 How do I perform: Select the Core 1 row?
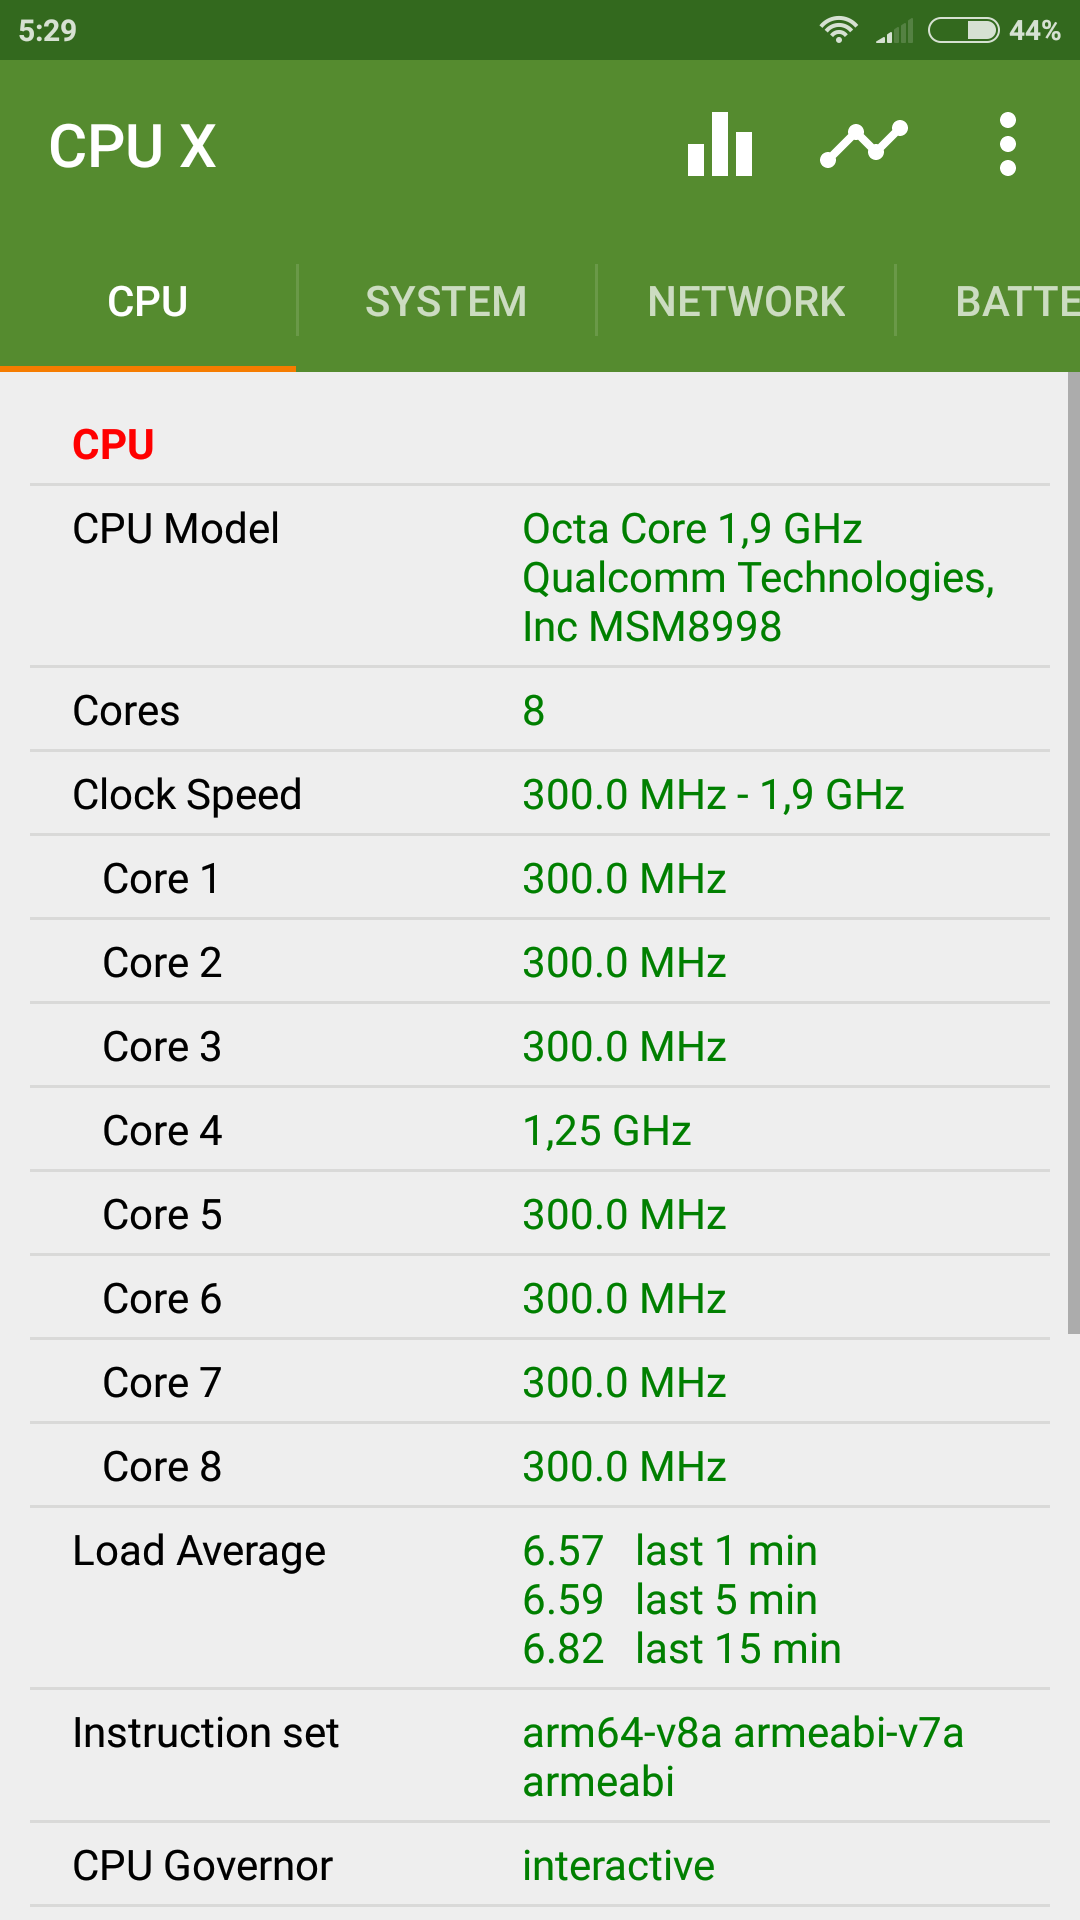[x=540, y=878]
